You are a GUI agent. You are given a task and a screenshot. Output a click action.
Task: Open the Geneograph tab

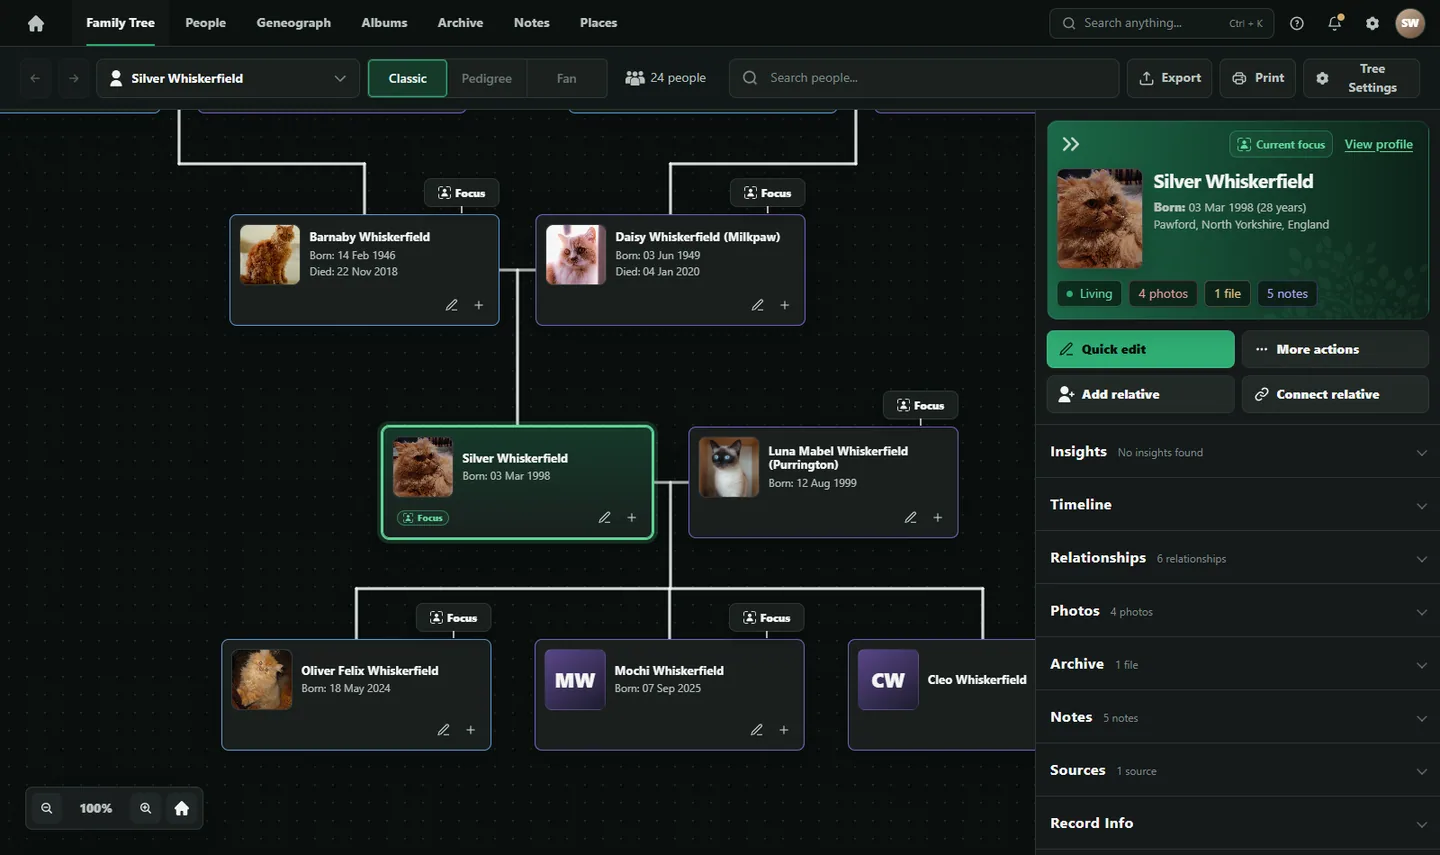point(294,23)
